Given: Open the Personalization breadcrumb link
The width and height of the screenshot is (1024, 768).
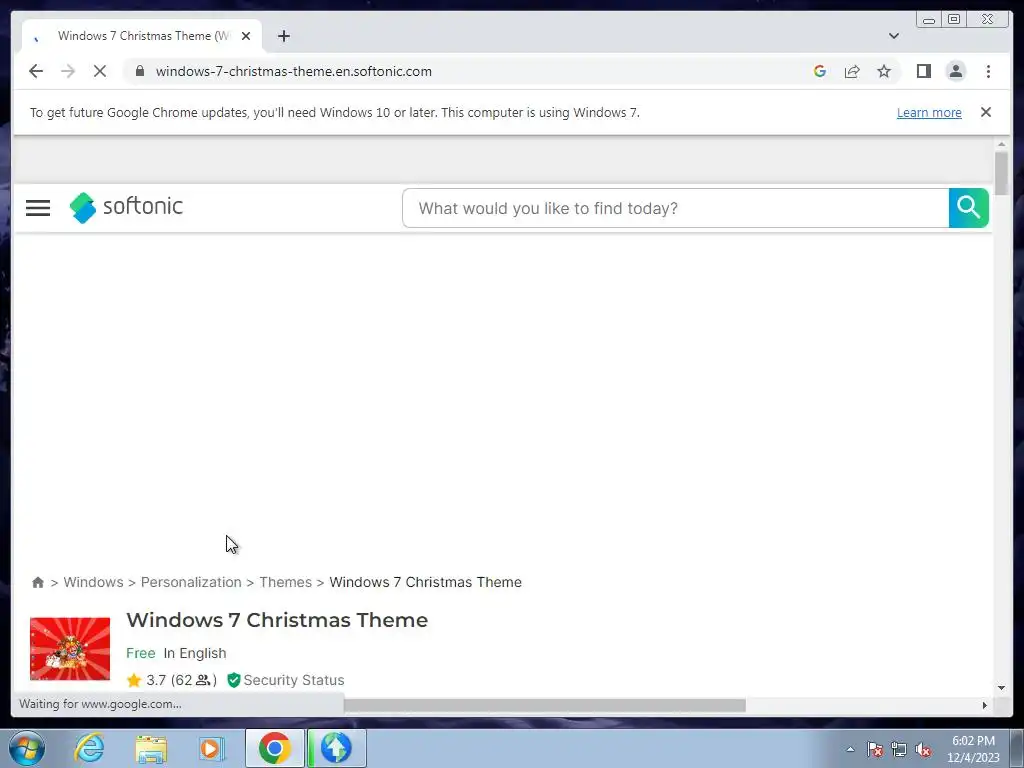Looking at the screenshot, I should click(191, 582).
